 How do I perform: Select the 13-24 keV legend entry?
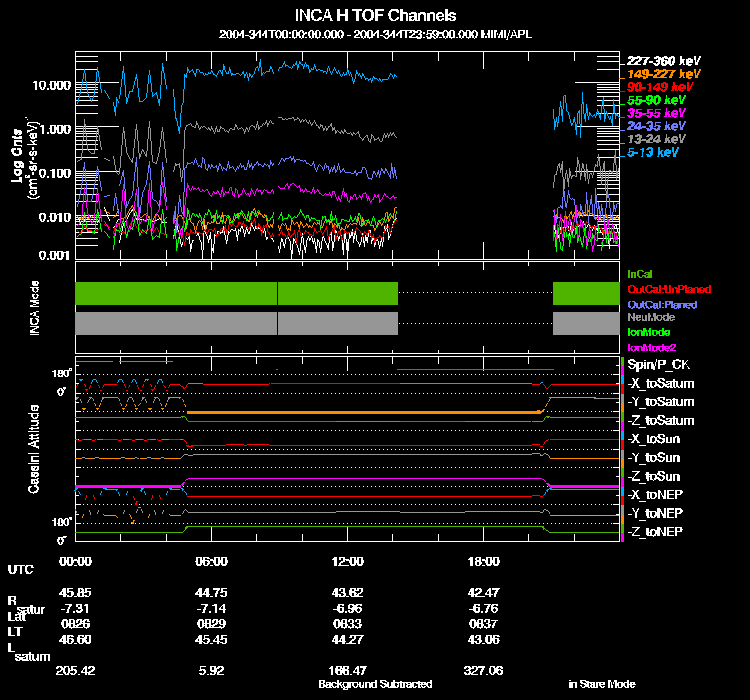(x=656, y=139)
